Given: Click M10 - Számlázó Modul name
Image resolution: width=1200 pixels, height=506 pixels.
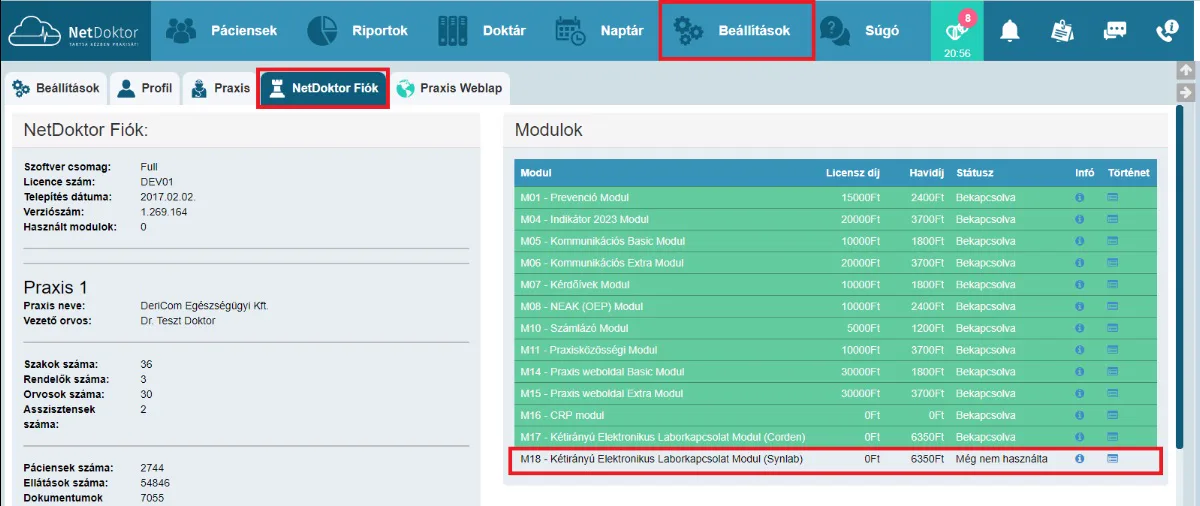Looking at the screenshot, I should [x=574, y=328].
